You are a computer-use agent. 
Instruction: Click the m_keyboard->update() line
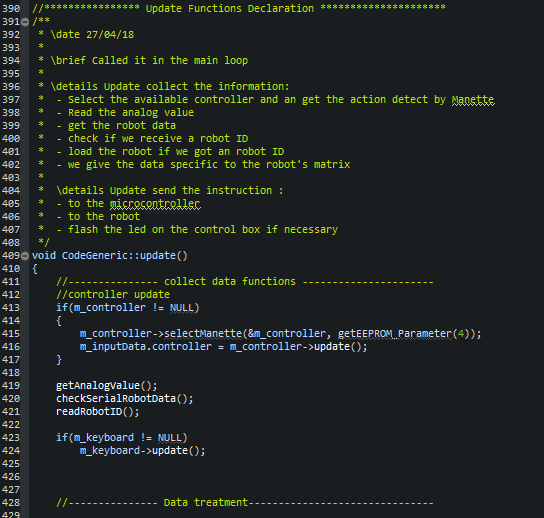point(143,451)
